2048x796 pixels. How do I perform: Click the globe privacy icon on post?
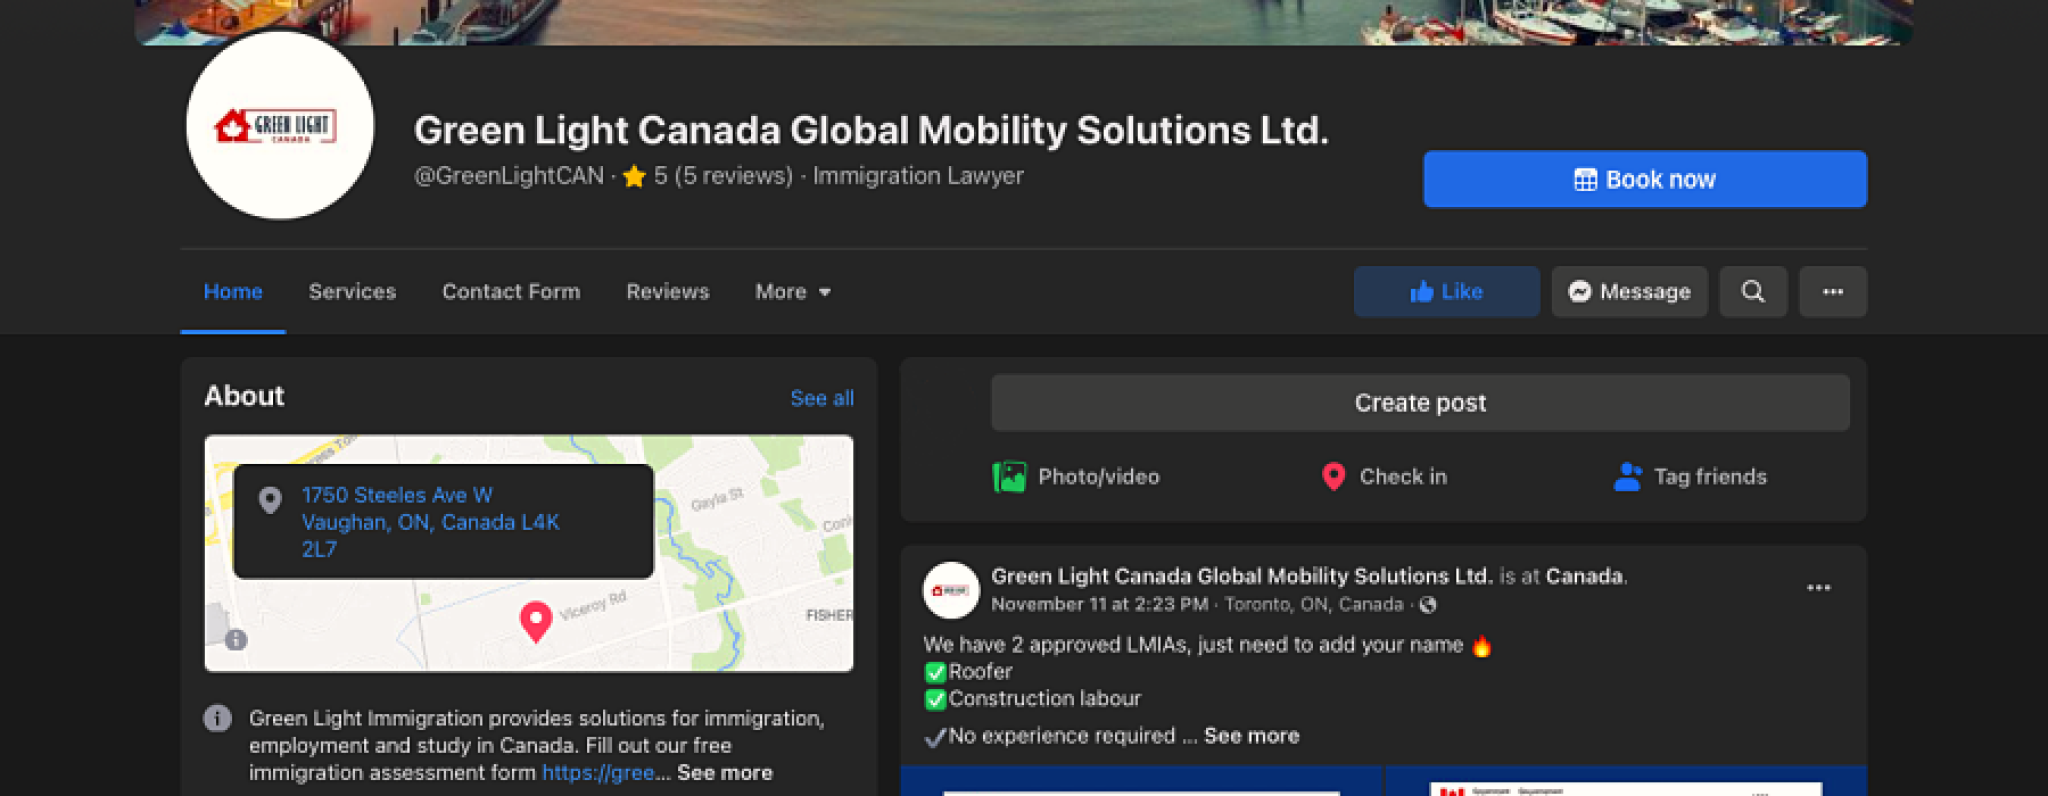tap(1428, 605)
